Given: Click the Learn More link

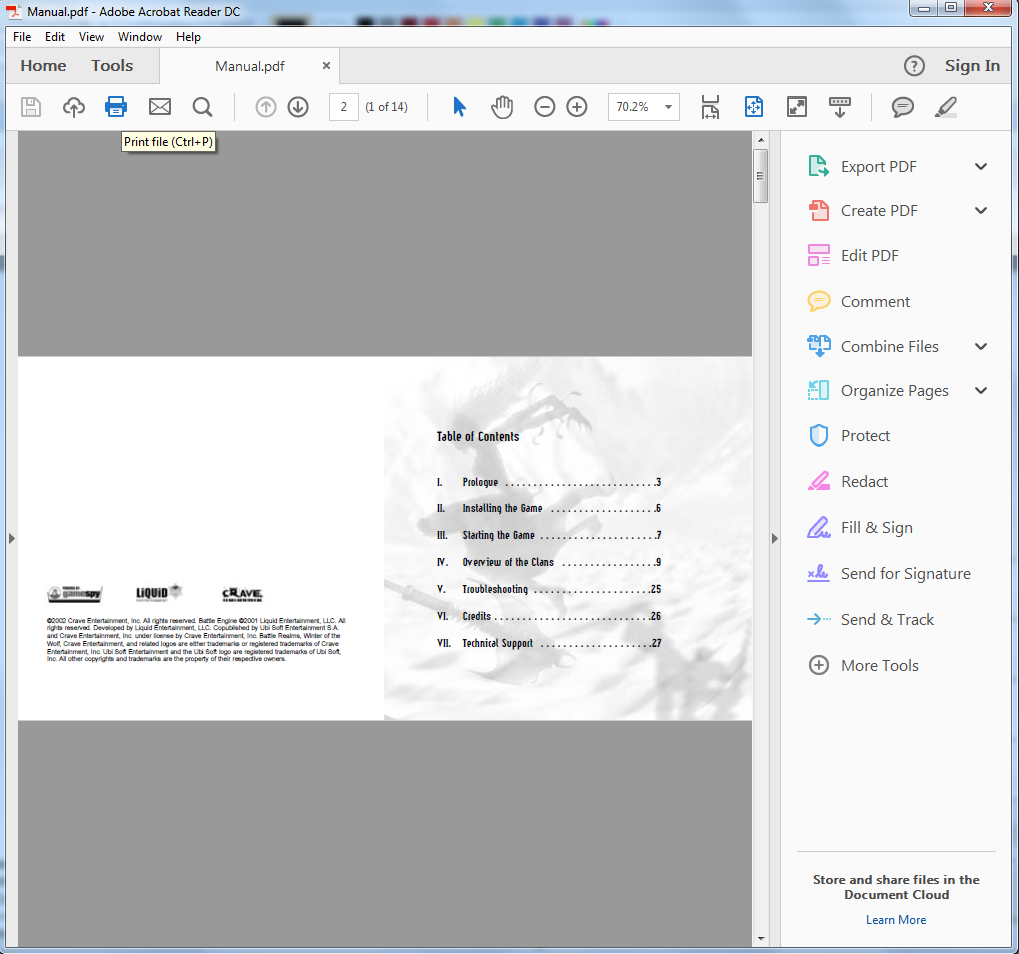Looking at the screenshot, I should 896,920.
